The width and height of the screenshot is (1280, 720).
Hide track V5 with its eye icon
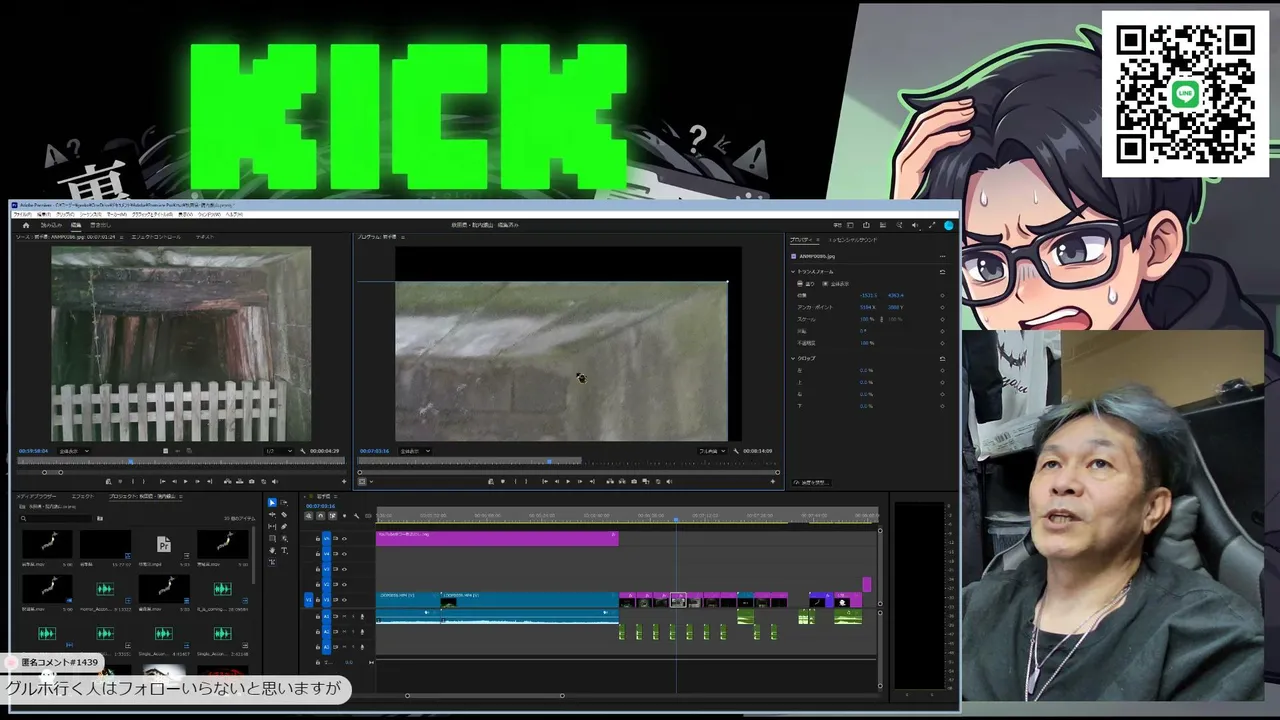pyautogui.click(x=344, y=539)
